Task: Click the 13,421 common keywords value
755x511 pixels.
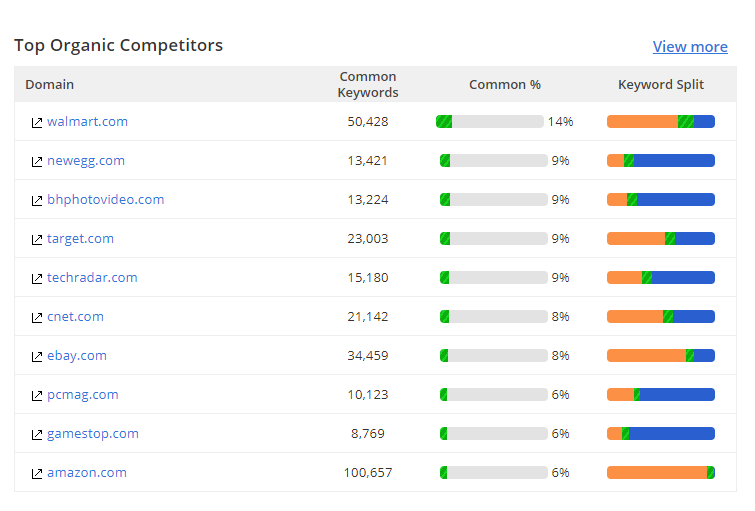Action: point(368,160)
